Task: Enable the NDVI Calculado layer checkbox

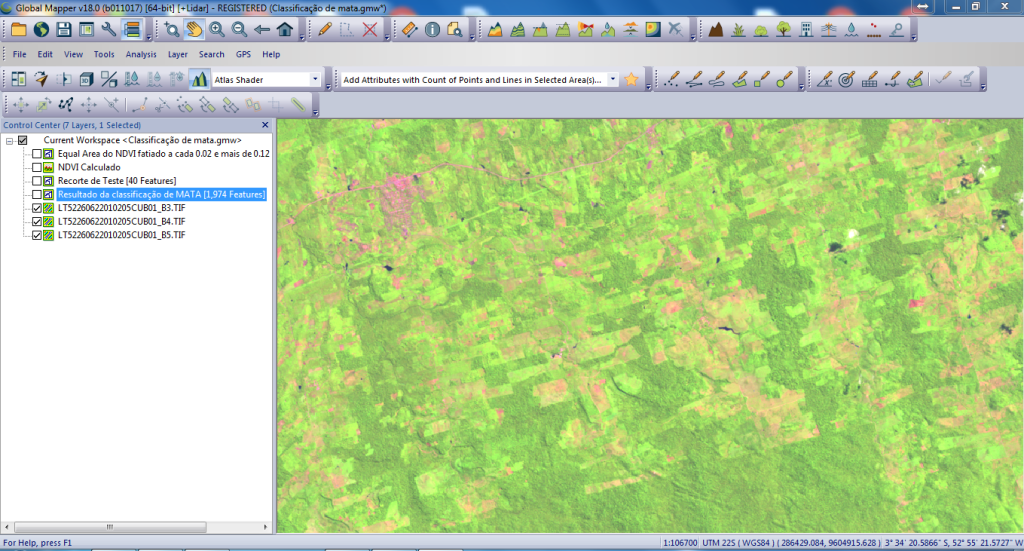Action: (x=37, y=168)
